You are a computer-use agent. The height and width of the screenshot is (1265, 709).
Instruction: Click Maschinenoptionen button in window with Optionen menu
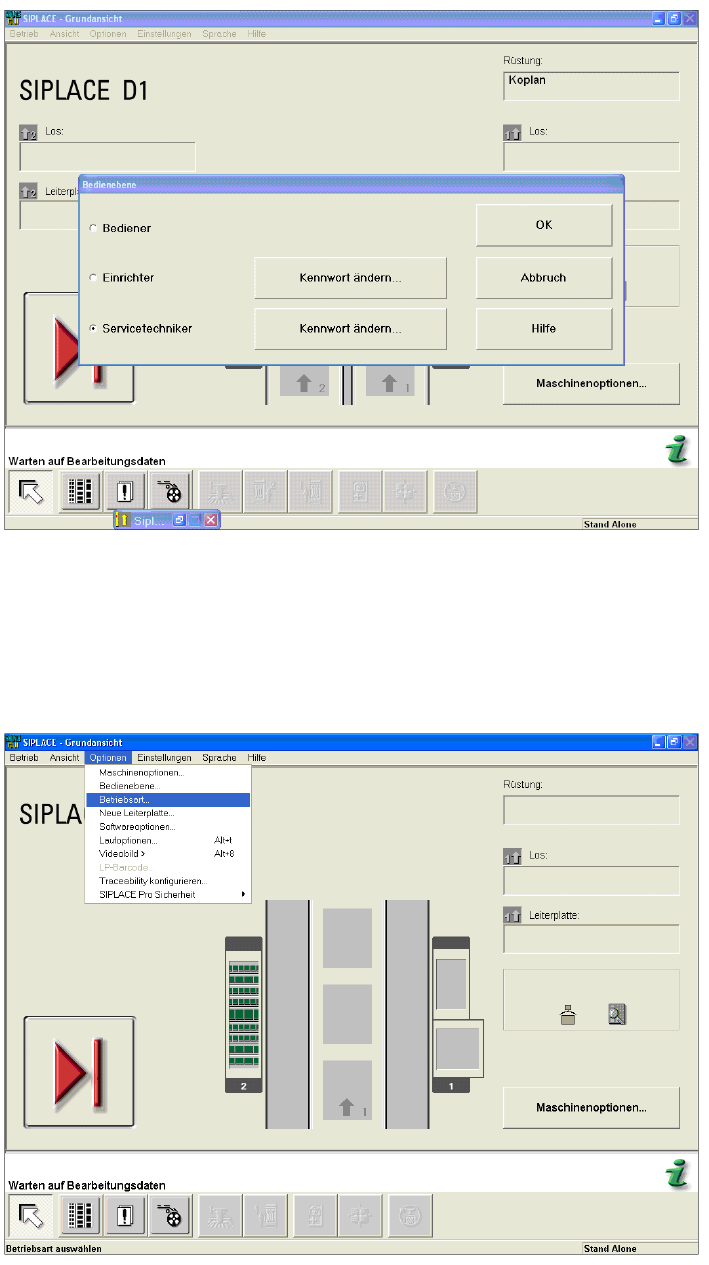[x=591, y=1107]
